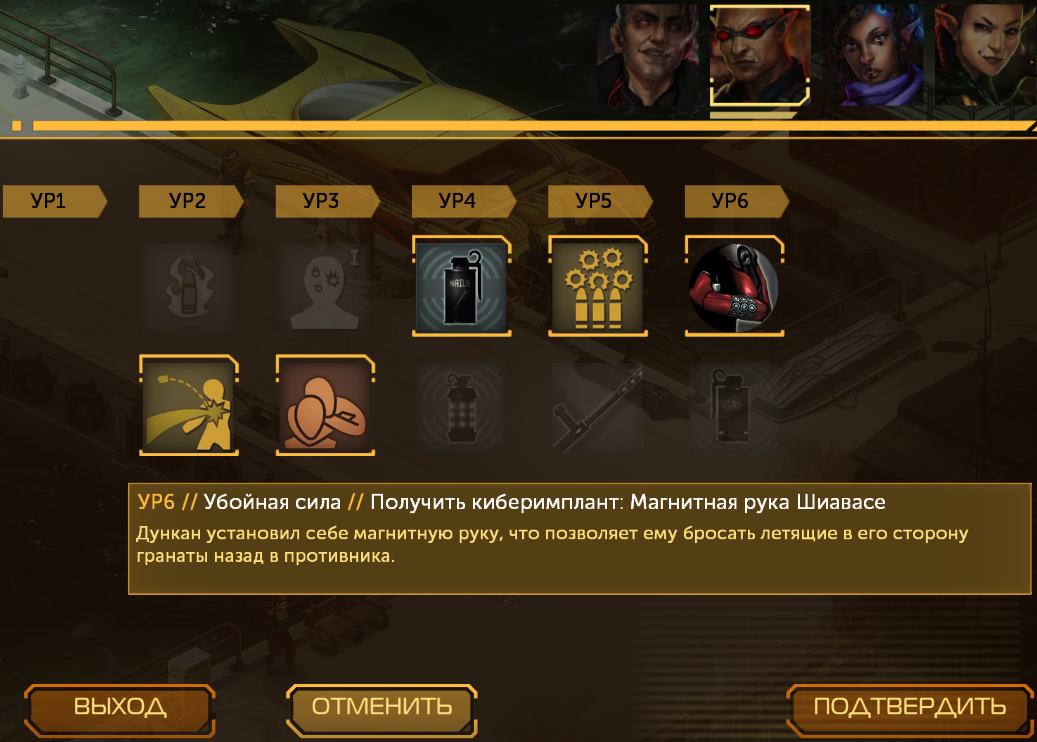Switch to the УР6 level tab
The width and height of the screenshot is (1037, 742).
736,201
